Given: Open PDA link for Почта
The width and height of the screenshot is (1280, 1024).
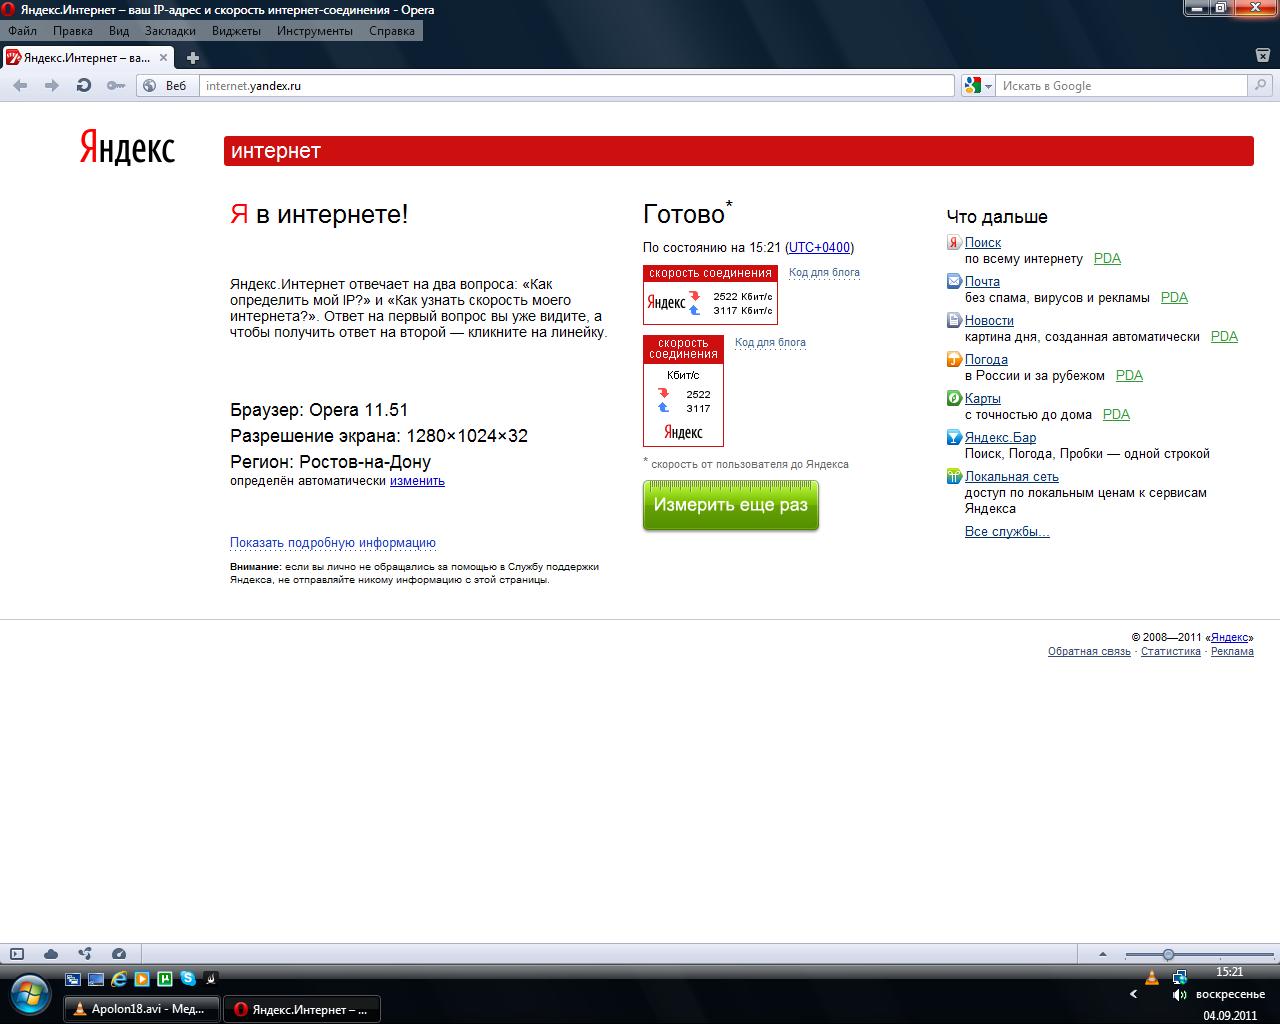Looking at the screenshot, I should click(1174, 297).
